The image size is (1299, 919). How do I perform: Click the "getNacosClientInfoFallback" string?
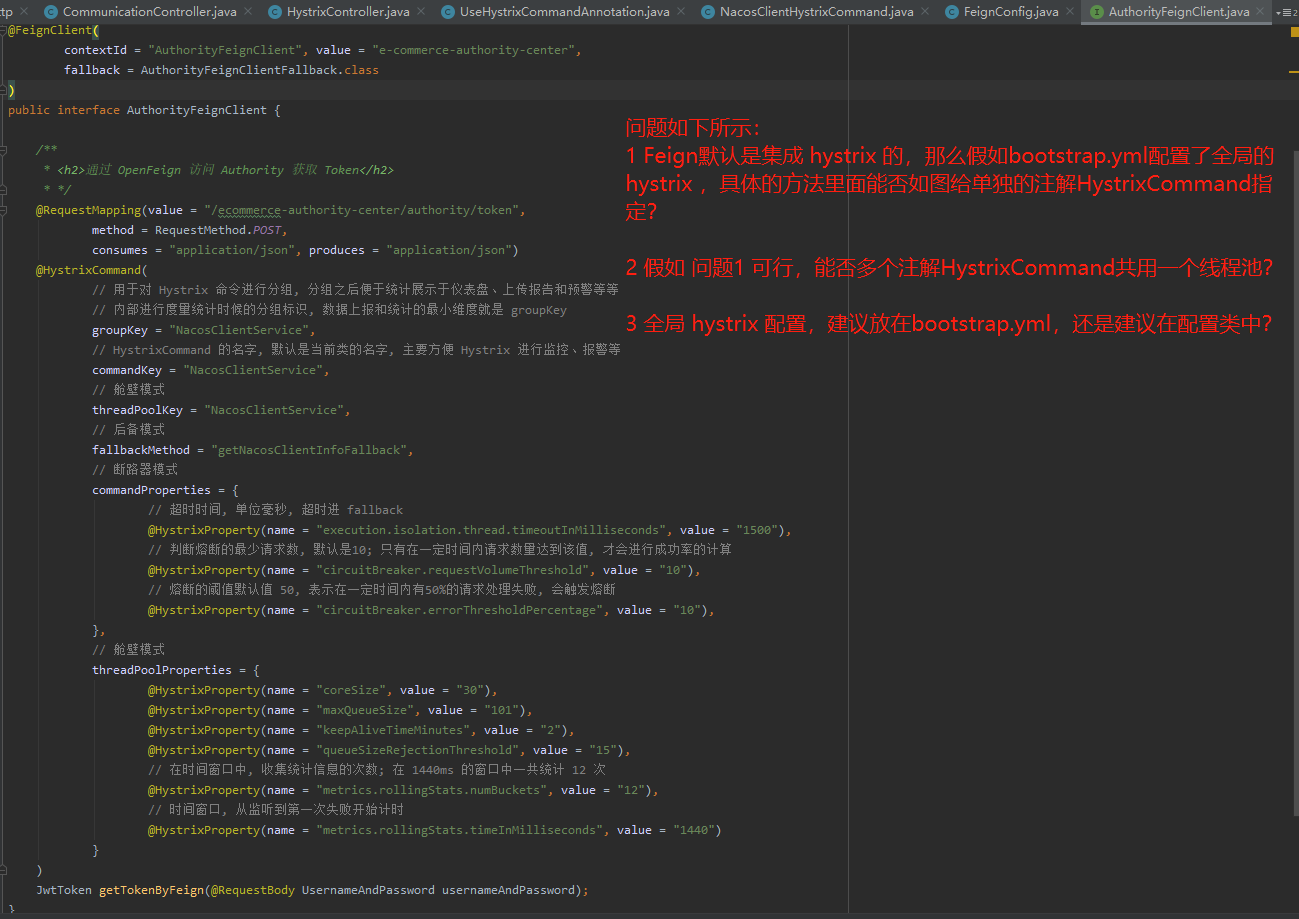(x=310, y=450)
